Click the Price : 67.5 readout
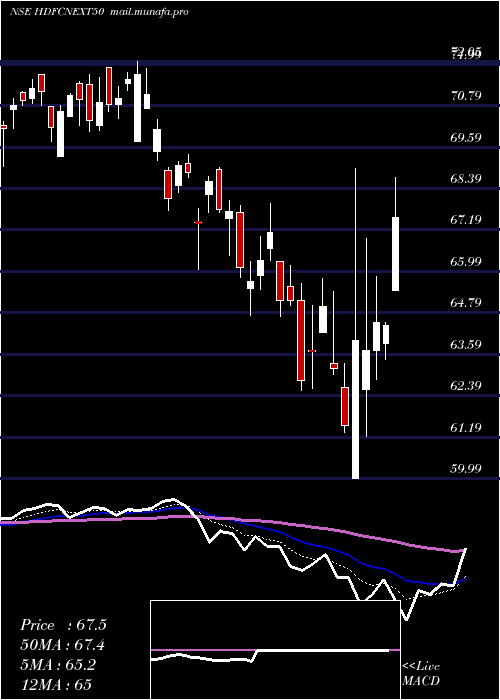This screenshot has height=700, width=500. click(63, 625)
